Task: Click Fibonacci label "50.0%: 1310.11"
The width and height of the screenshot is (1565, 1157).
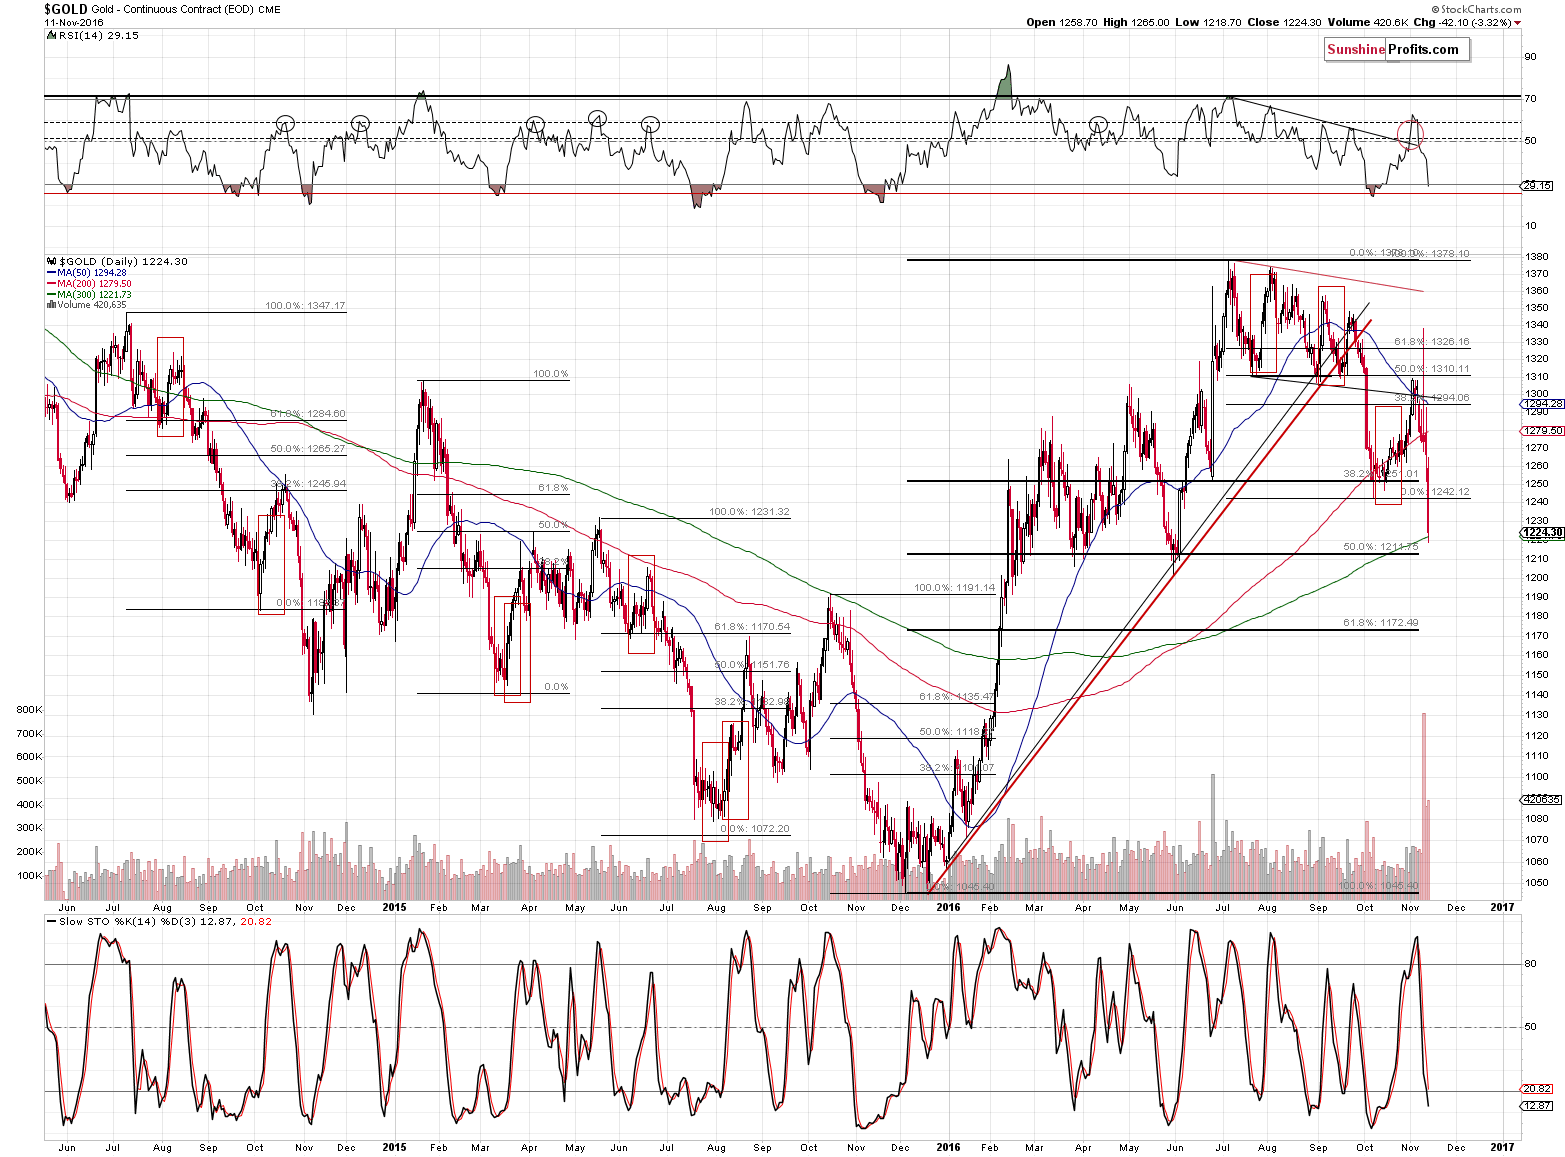Action: (x=1432, y=369)
